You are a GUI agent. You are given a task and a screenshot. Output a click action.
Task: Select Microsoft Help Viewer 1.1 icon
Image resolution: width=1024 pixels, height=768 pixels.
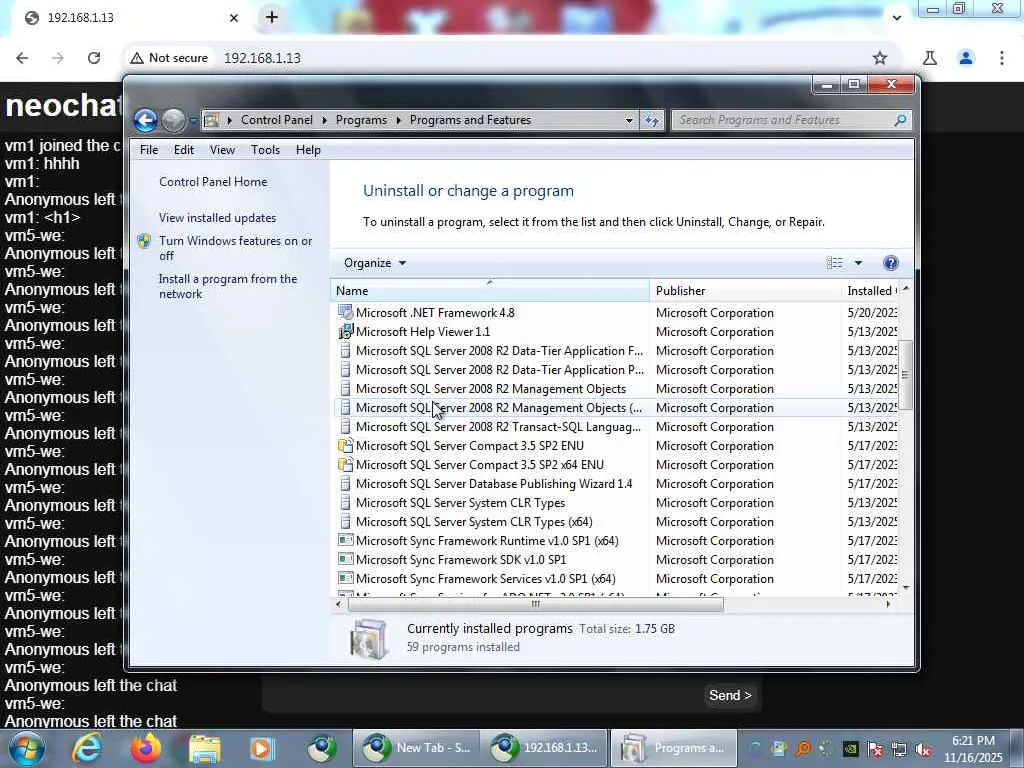coord(345,331)
